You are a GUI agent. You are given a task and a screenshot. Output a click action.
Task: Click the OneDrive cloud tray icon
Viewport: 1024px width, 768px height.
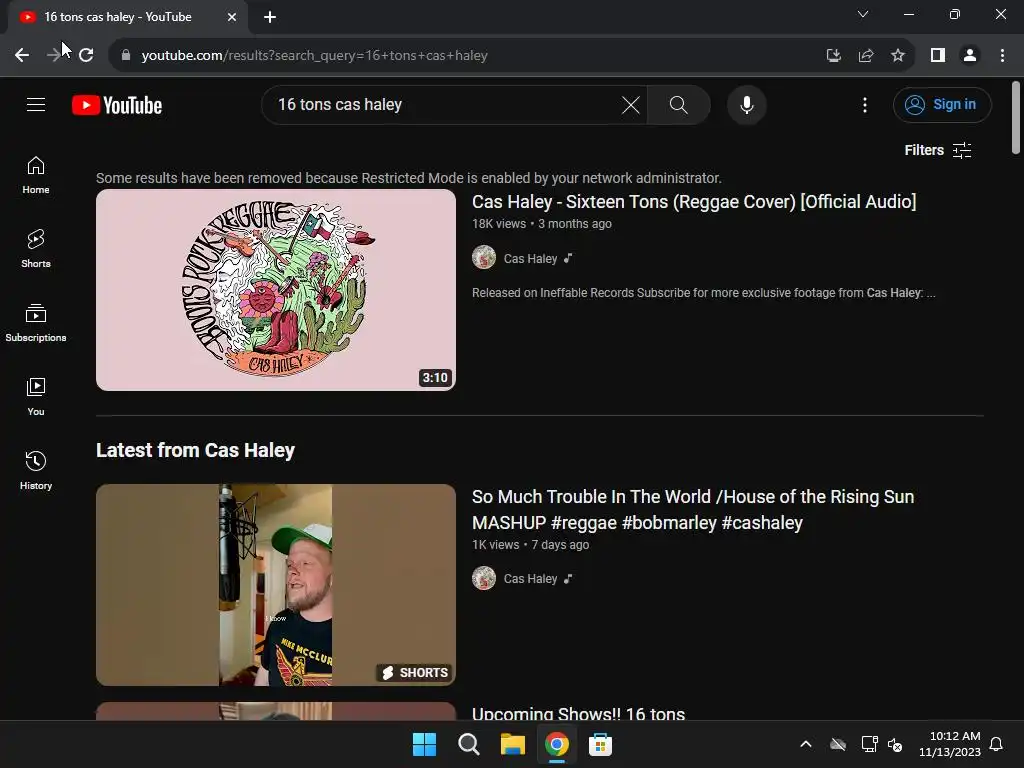[838, 744]
